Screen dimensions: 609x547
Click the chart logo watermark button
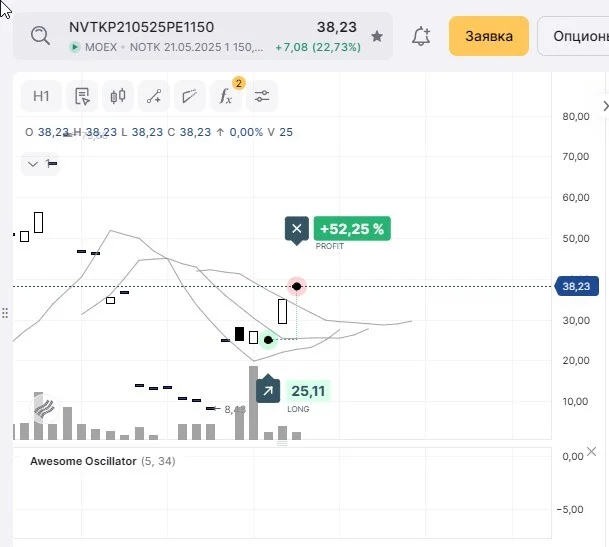point(44,409)
